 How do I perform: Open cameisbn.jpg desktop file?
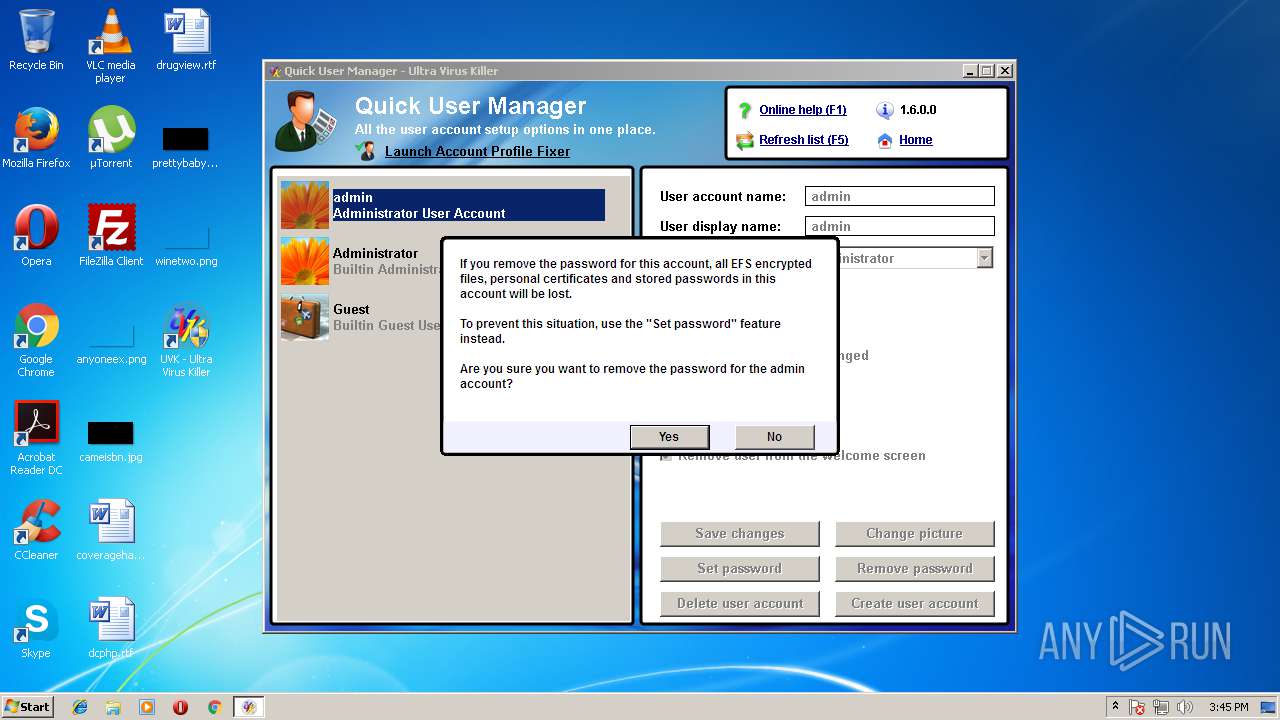(111, 440)
